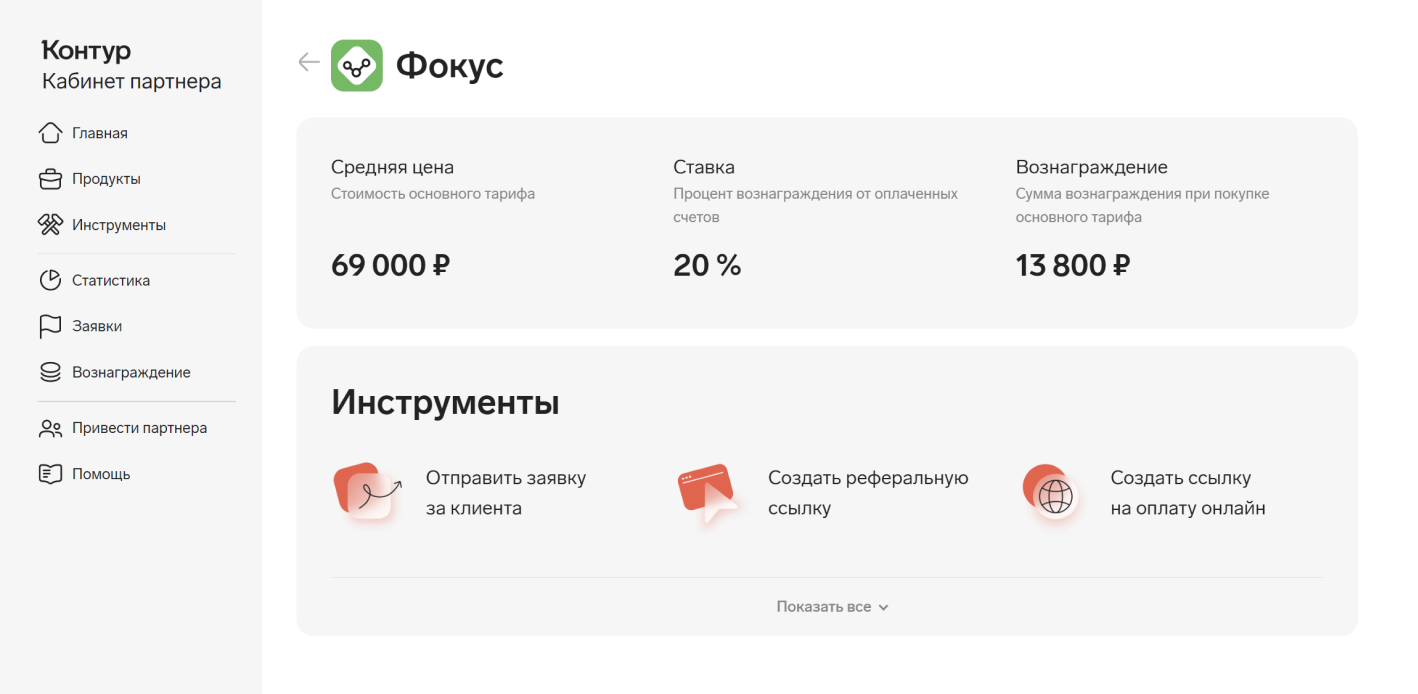Click the back arrow next to Фокус
This screenshot has width=1418, height=694.
pos(309,62)
